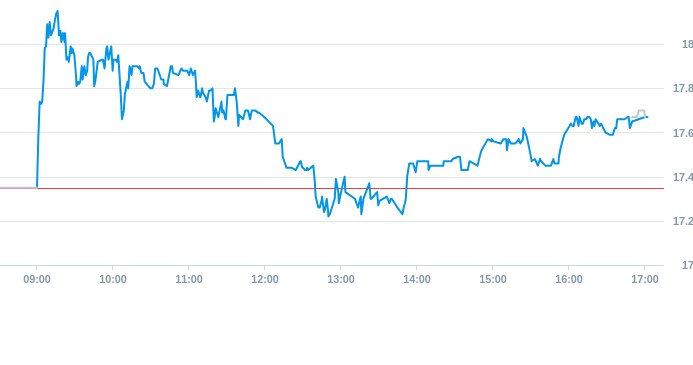Click the 15:00 time axis label
The height and width of the screenshot is (365, 693).
point(493,280)
